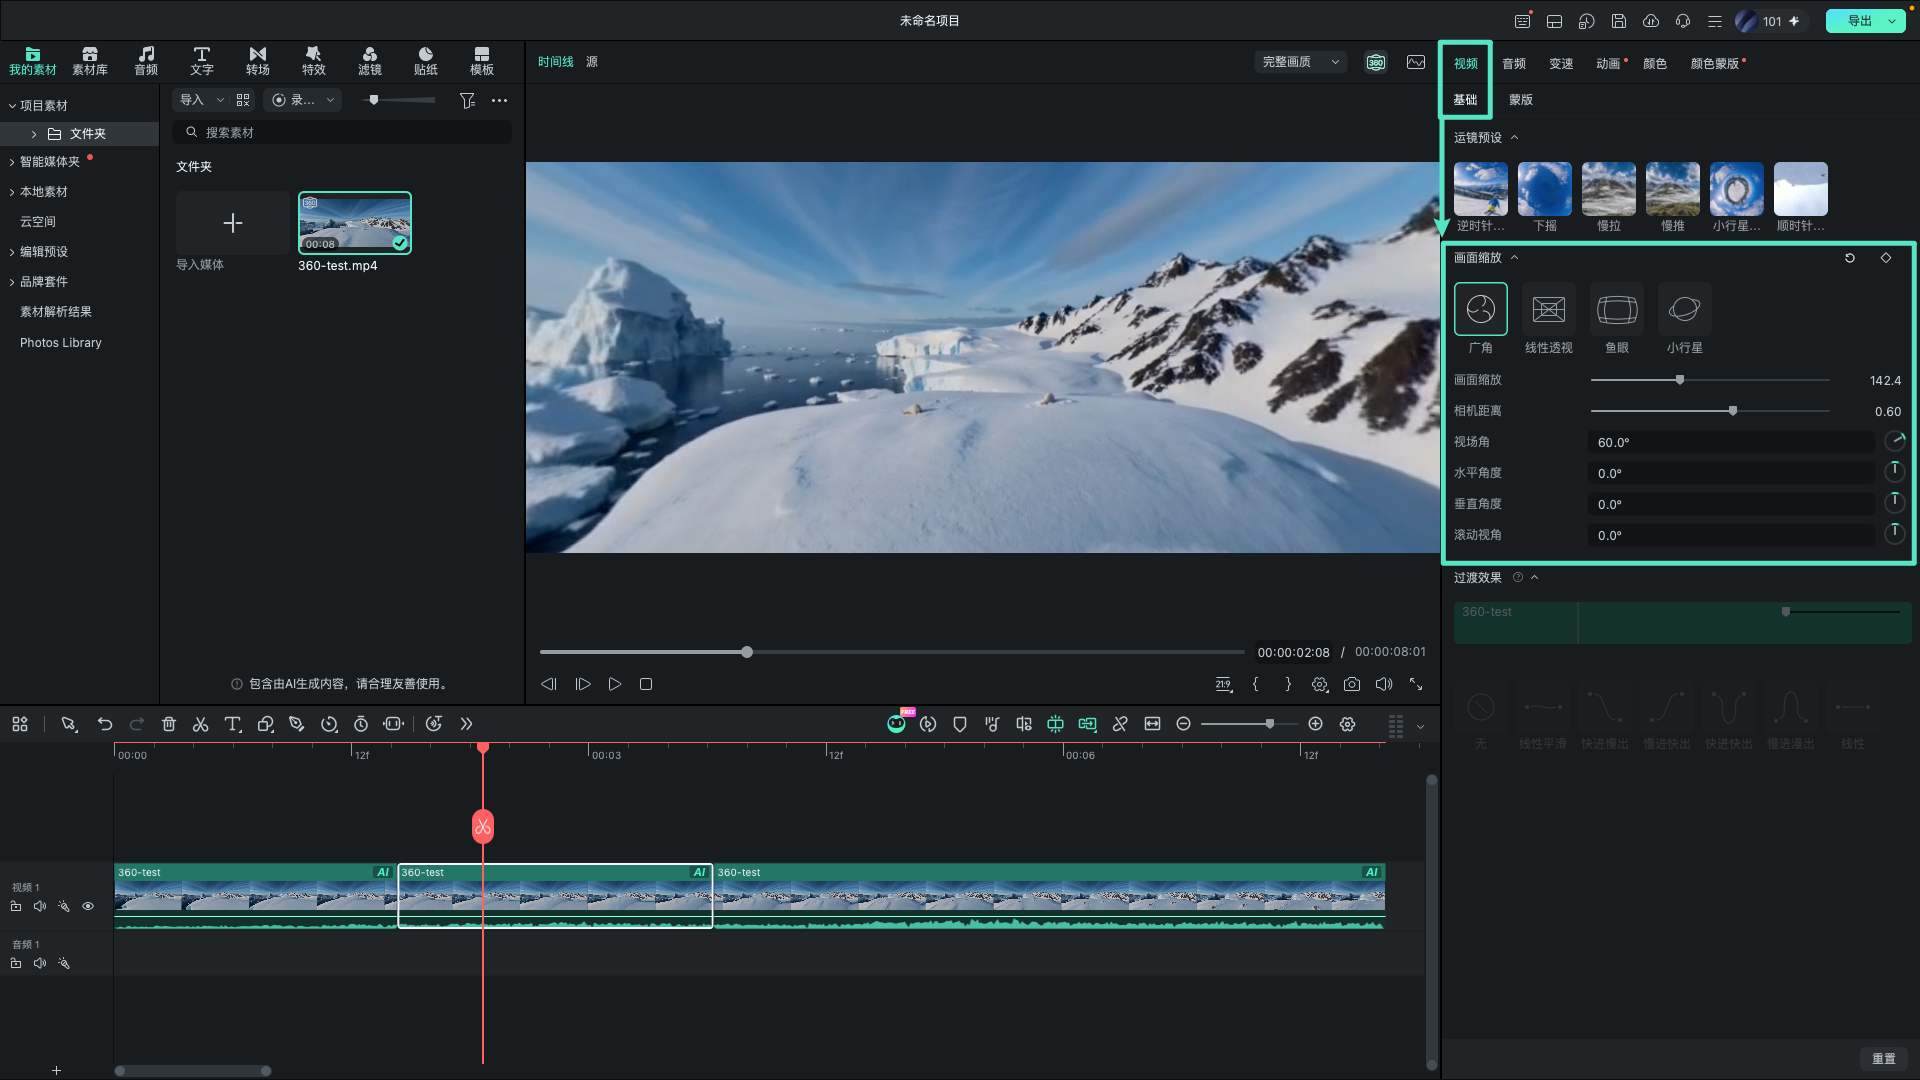The height and width of the screenshot is (1080, 1920).
Task: Open the 导入 import dropdown arrow
Action: click(220, 100)
